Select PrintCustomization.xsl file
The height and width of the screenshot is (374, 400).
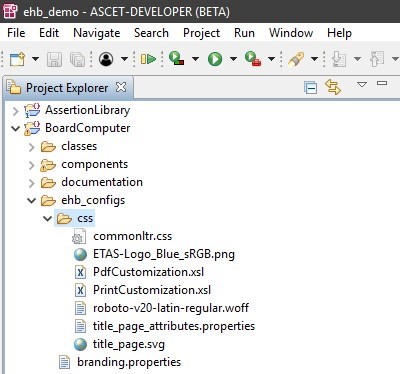point(152,290)
